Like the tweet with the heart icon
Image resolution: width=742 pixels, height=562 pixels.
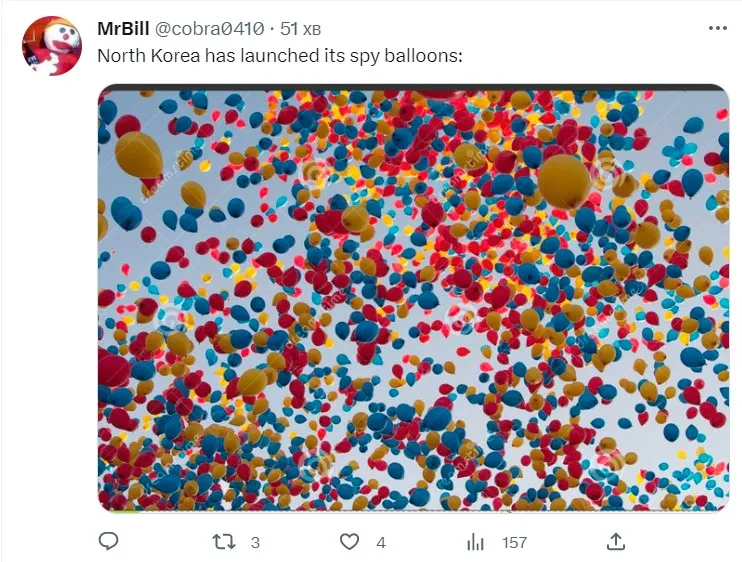tap(349, 541)
